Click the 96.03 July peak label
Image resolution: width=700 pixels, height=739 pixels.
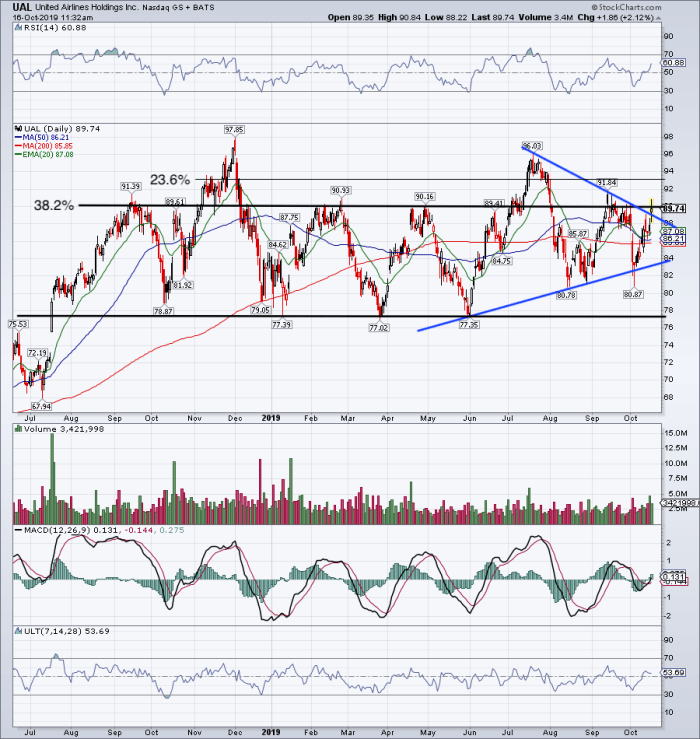pyautogui.click(x=532, y=146)
